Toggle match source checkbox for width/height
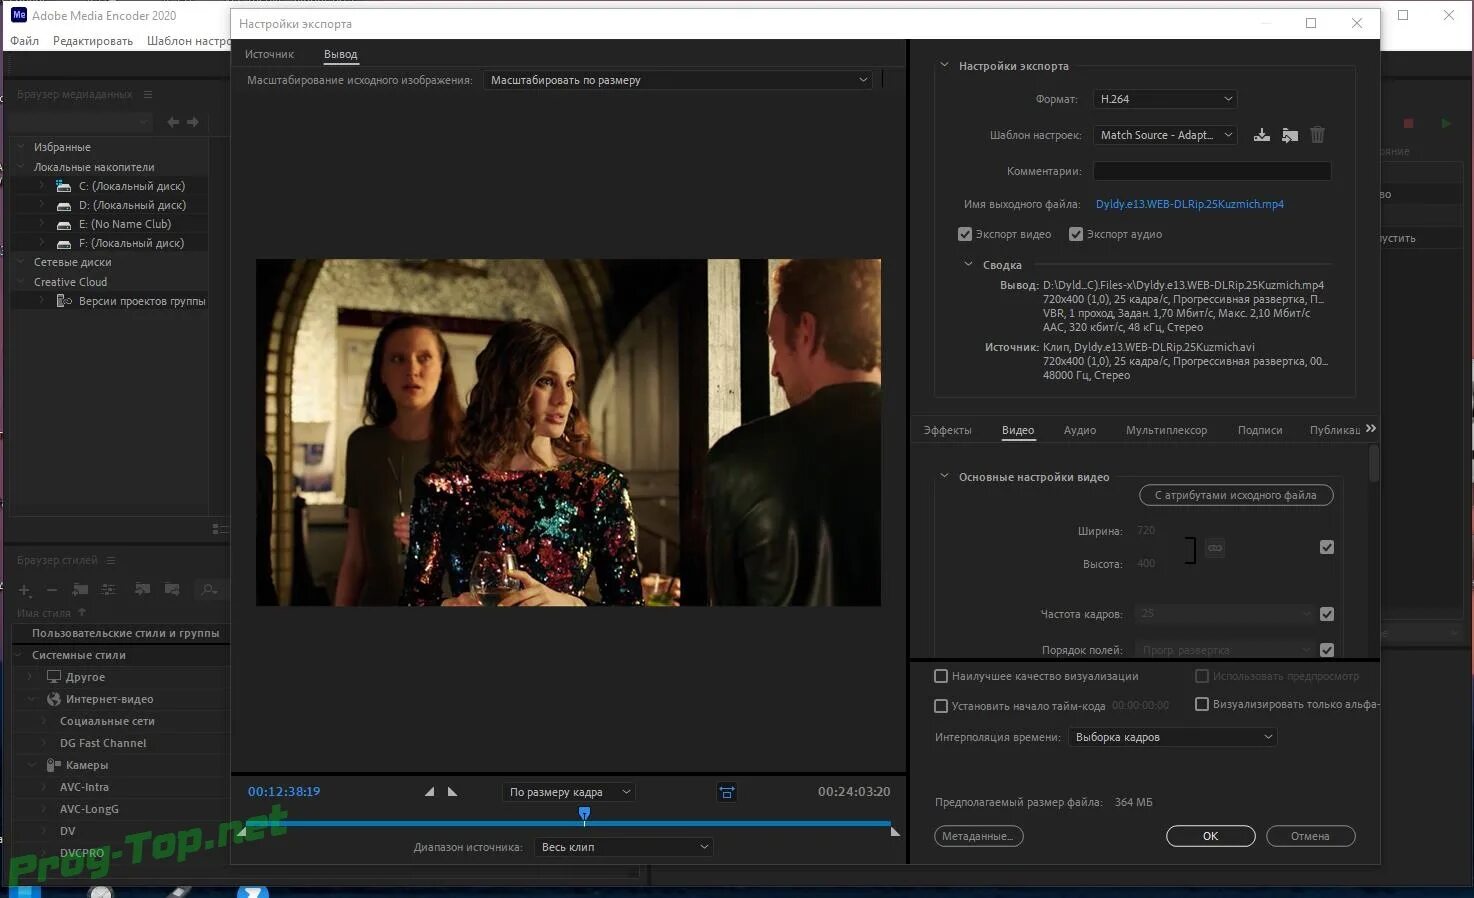1474x898 pixels. point(1327,547)
